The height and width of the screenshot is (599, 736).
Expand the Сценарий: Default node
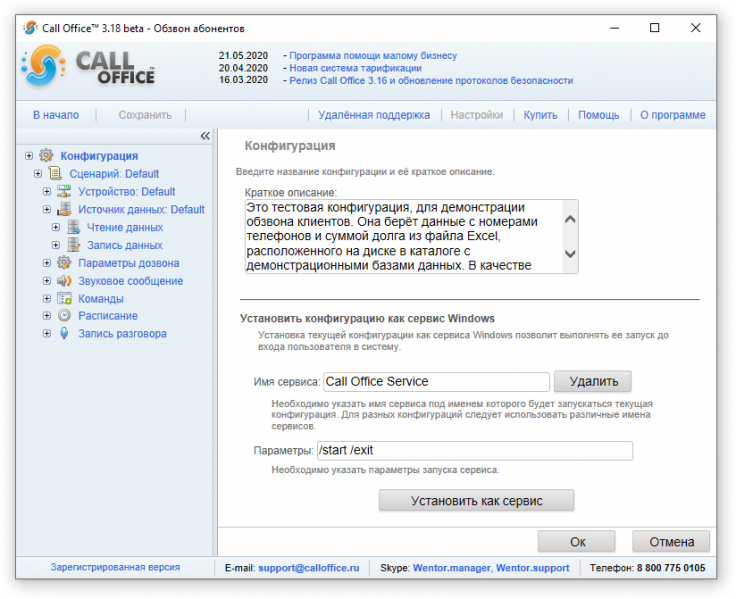pyautogui.click(x=38, y=174)
